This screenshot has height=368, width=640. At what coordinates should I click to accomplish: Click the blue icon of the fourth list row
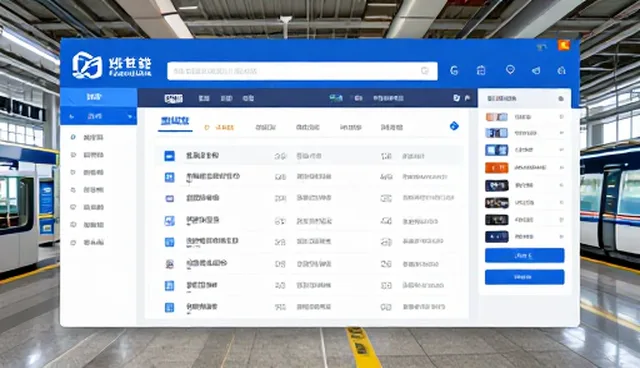pyautogui.click(x=169, y=221)
